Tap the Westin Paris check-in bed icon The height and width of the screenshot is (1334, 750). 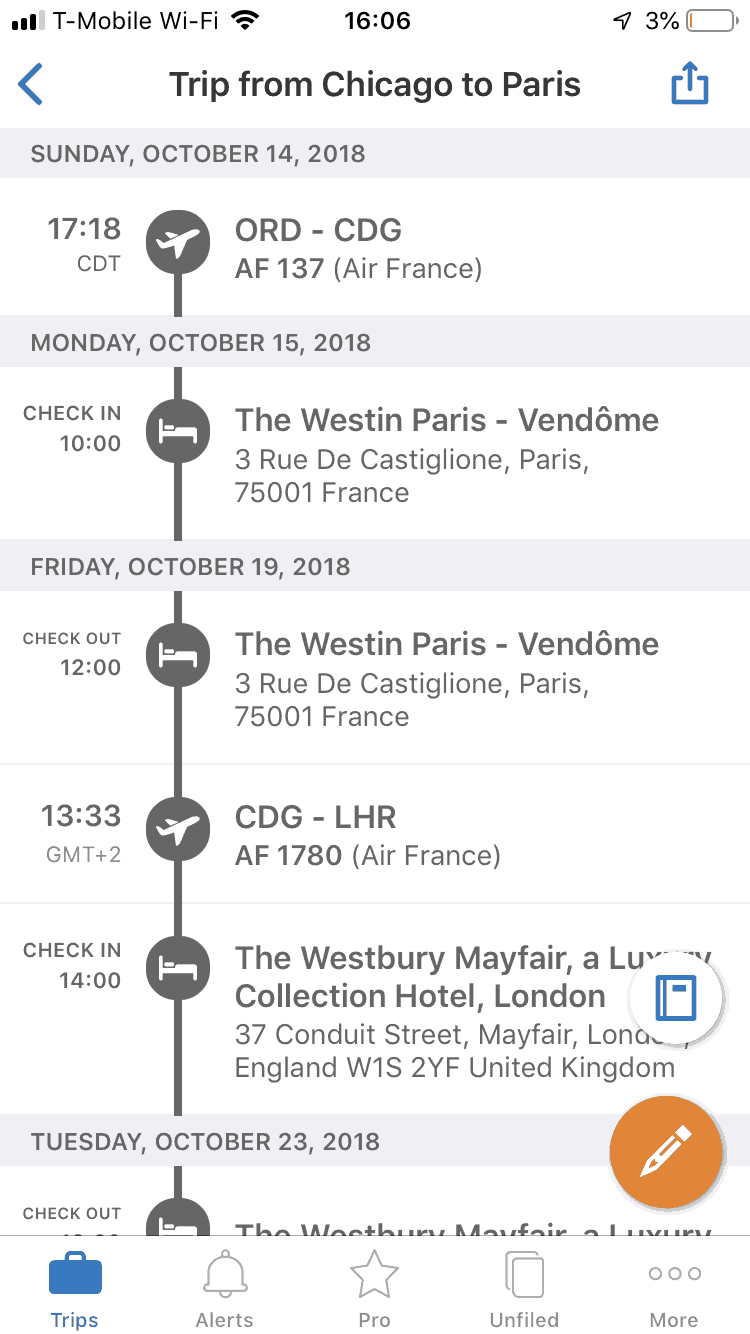click(x=178, y=431)
